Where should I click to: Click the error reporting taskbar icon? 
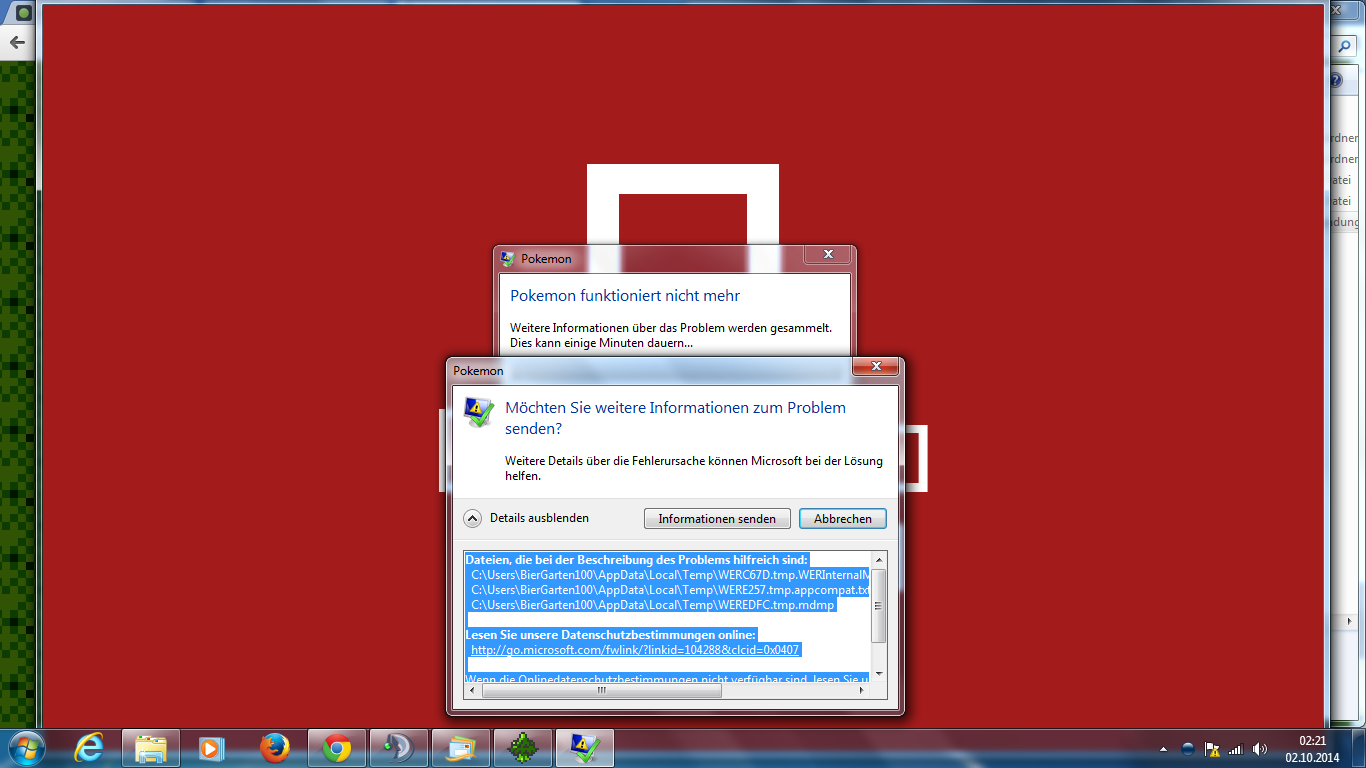click(584, 748)
